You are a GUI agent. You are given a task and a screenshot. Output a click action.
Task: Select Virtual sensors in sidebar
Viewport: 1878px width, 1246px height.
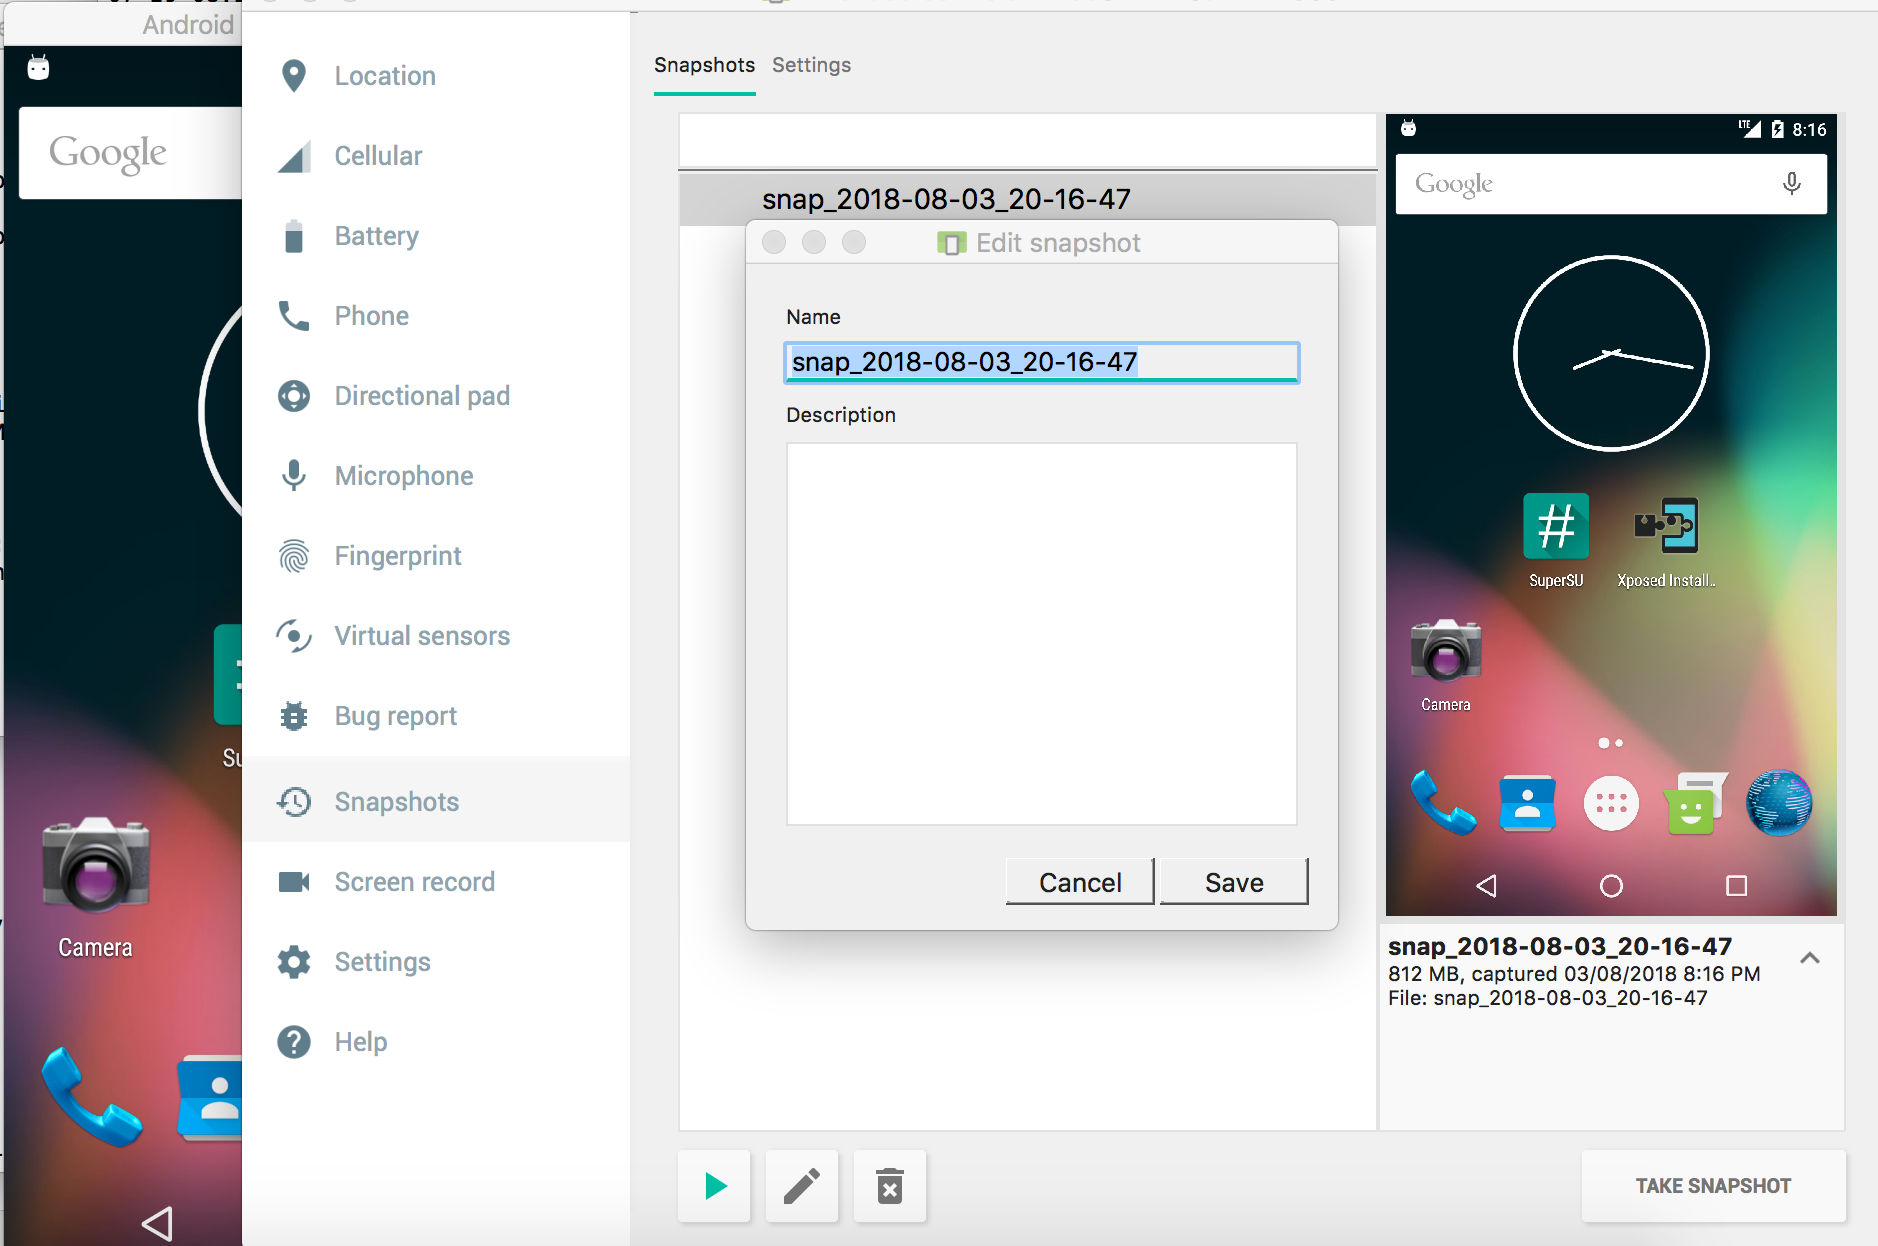click(x=421, y=635)
